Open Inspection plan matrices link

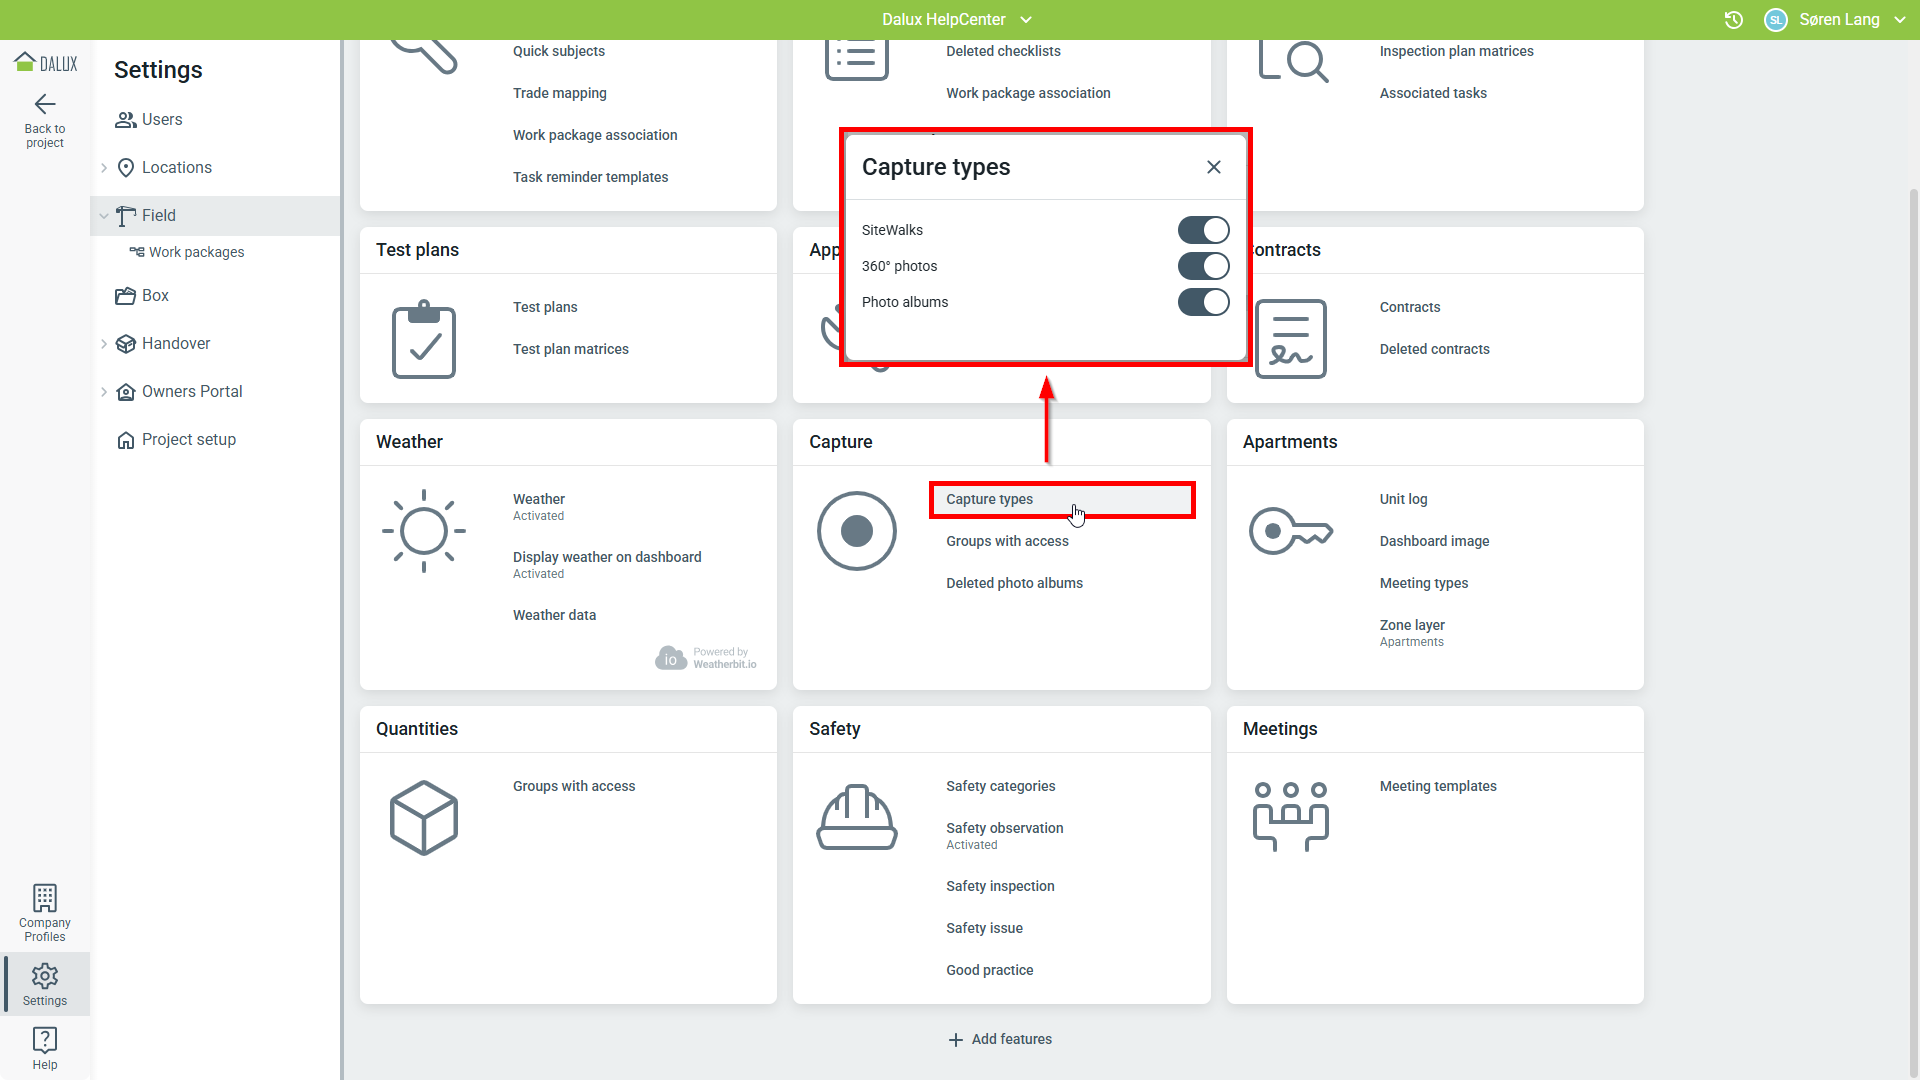pos(1456,51)
